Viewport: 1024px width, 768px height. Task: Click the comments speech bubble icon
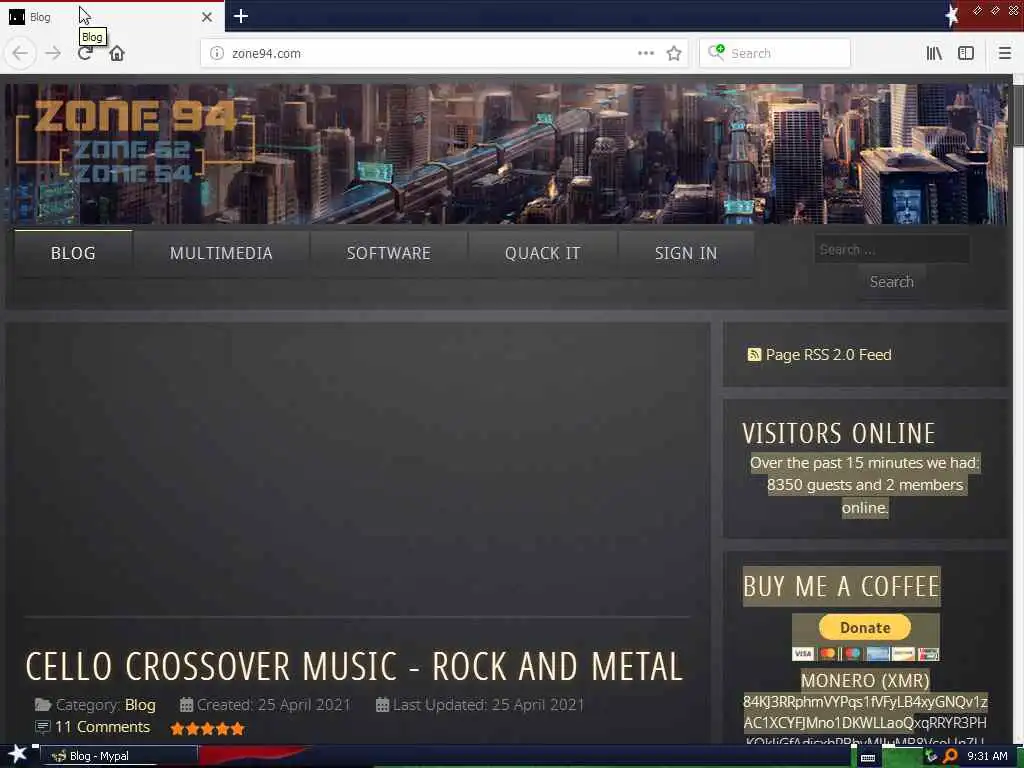(x=42, y=727)
